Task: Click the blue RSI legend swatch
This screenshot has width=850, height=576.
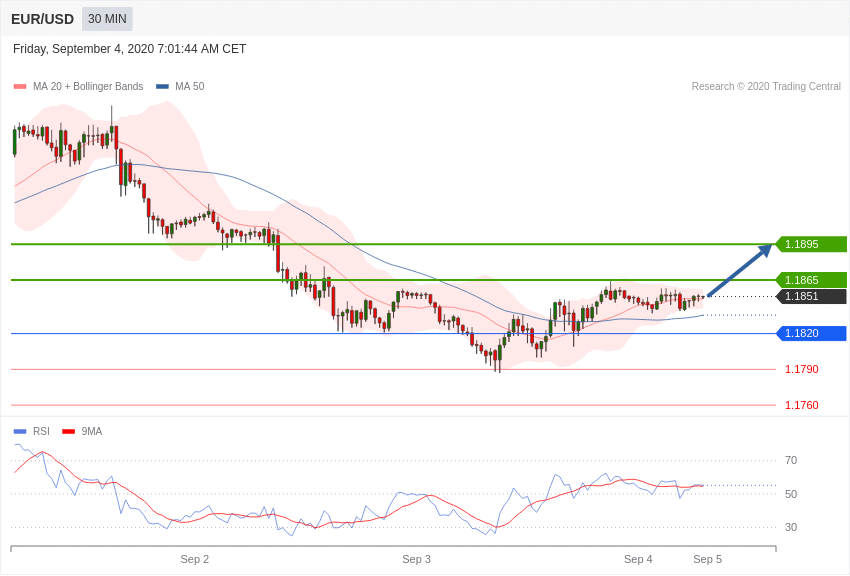Action: tap(20, 432)
